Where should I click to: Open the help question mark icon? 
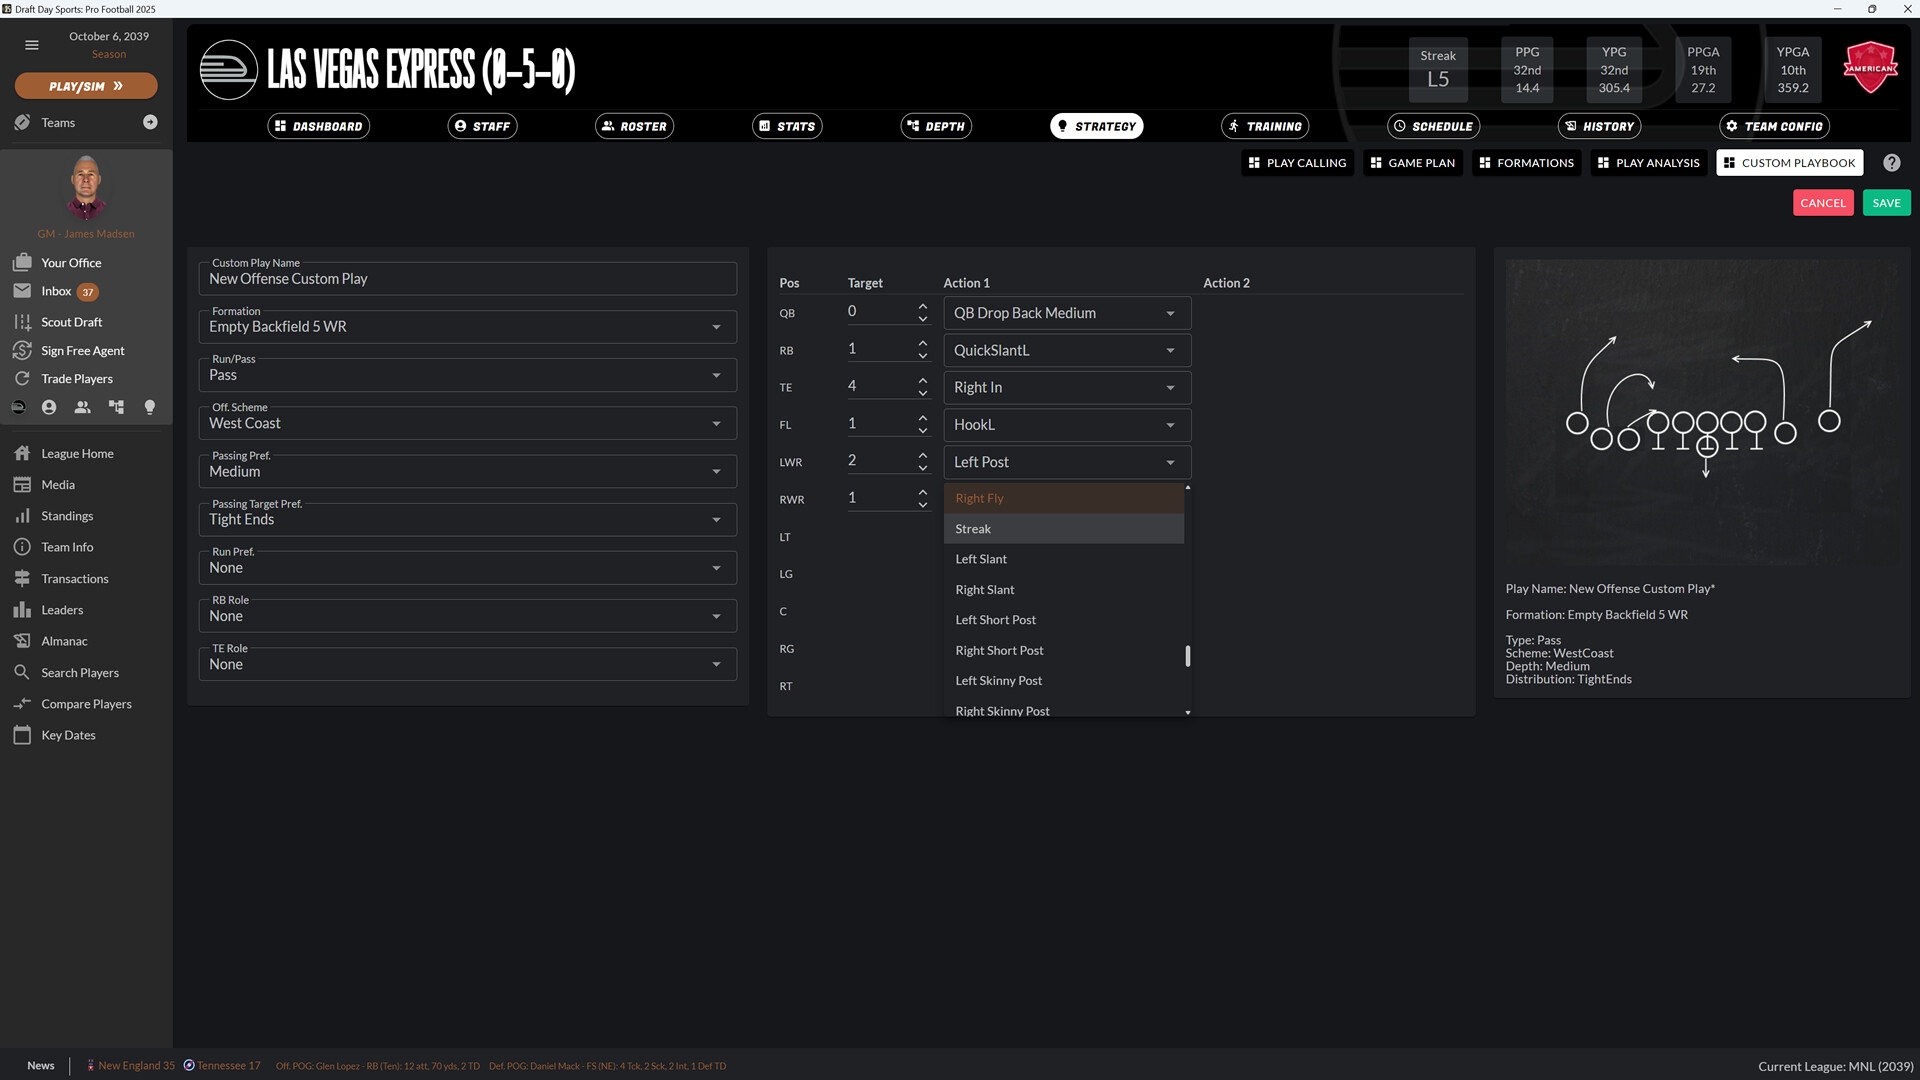(1891, 162)
